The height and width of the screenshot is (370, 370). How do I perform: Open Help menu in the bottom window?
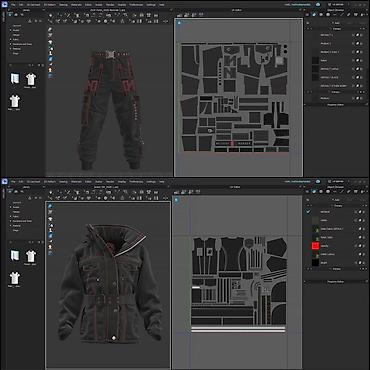pyautogui.click(x=162, y=182)
